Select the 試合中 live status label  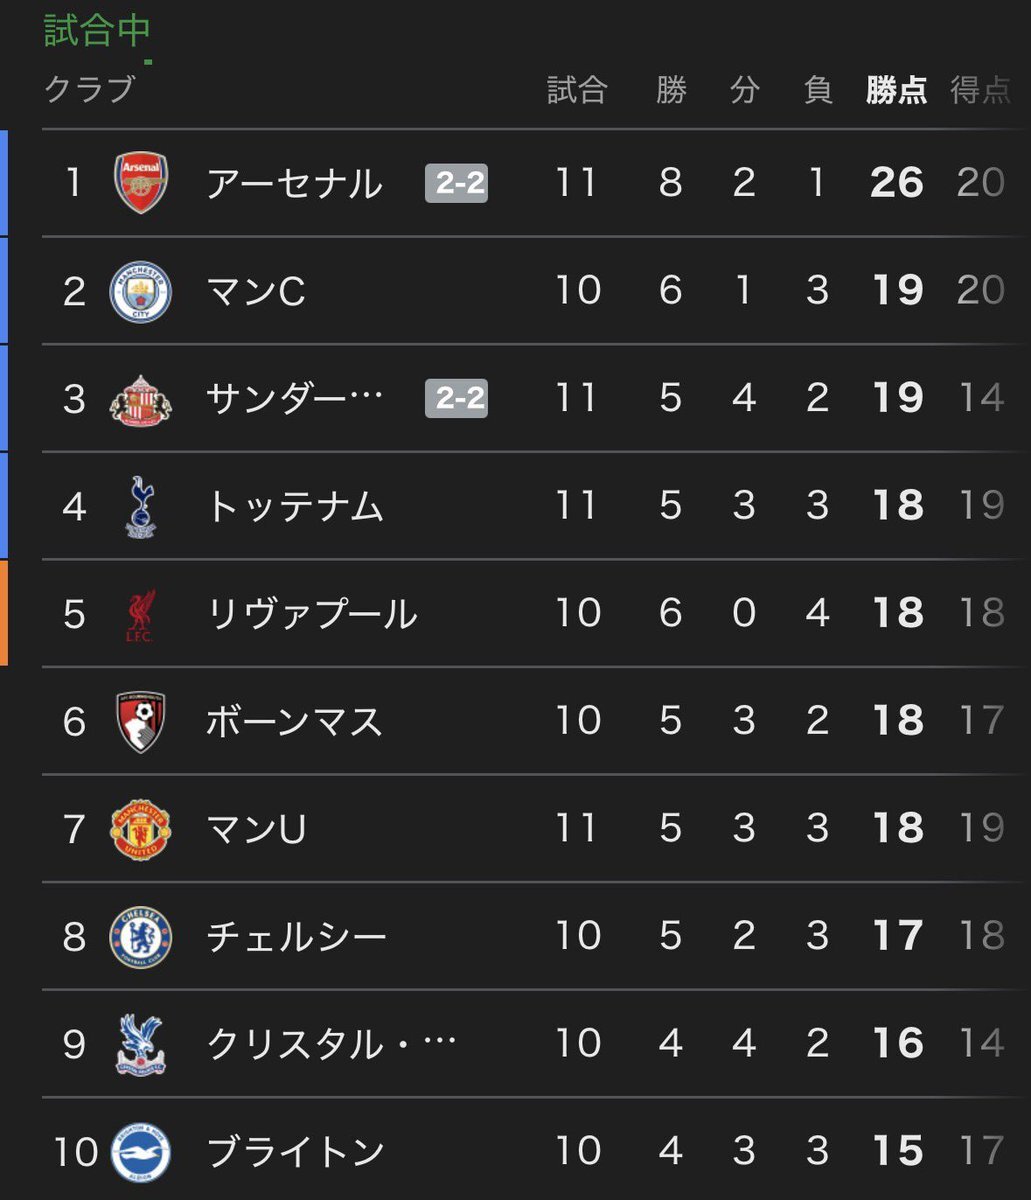[97, 30]
